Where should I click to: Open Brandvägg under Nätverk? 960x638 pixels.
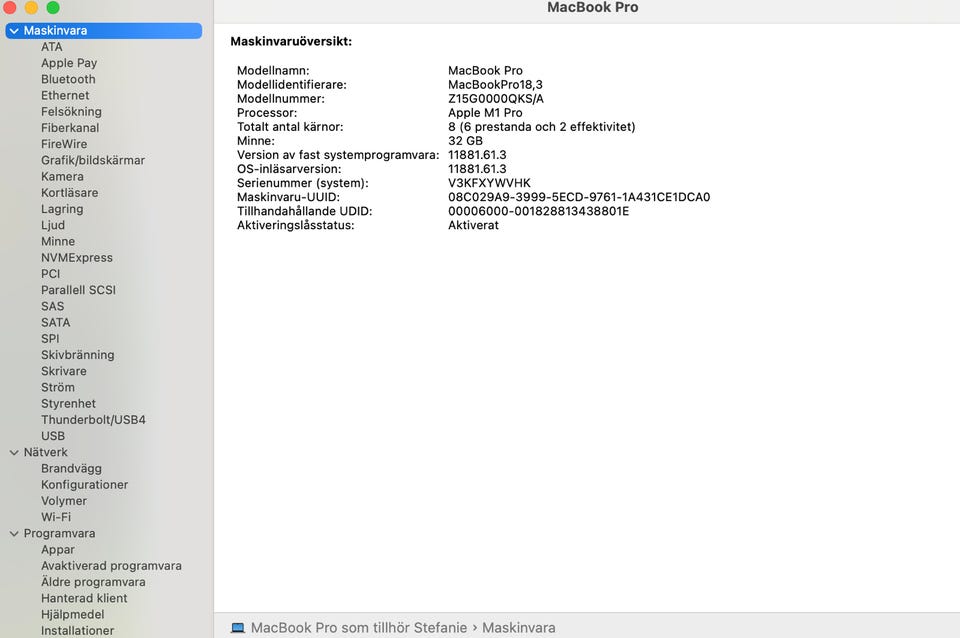coord(71,469)
